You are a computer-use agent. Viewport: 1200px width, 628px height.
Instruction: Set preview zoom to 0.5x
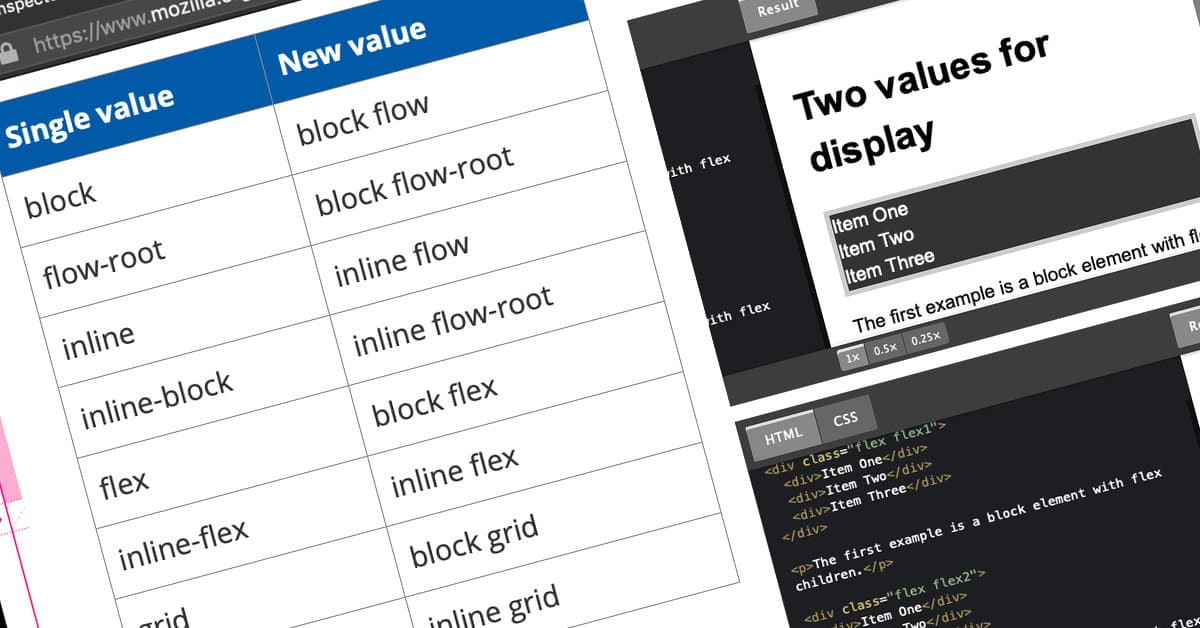click(x=885, y=348)
